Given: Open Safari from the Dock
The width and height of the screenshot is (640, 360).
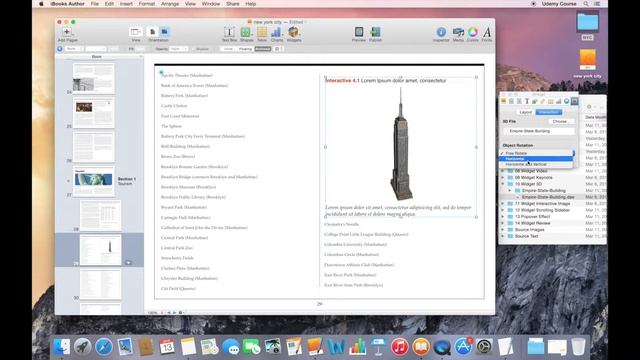Looking at the screenshot, I should point(104,347).
